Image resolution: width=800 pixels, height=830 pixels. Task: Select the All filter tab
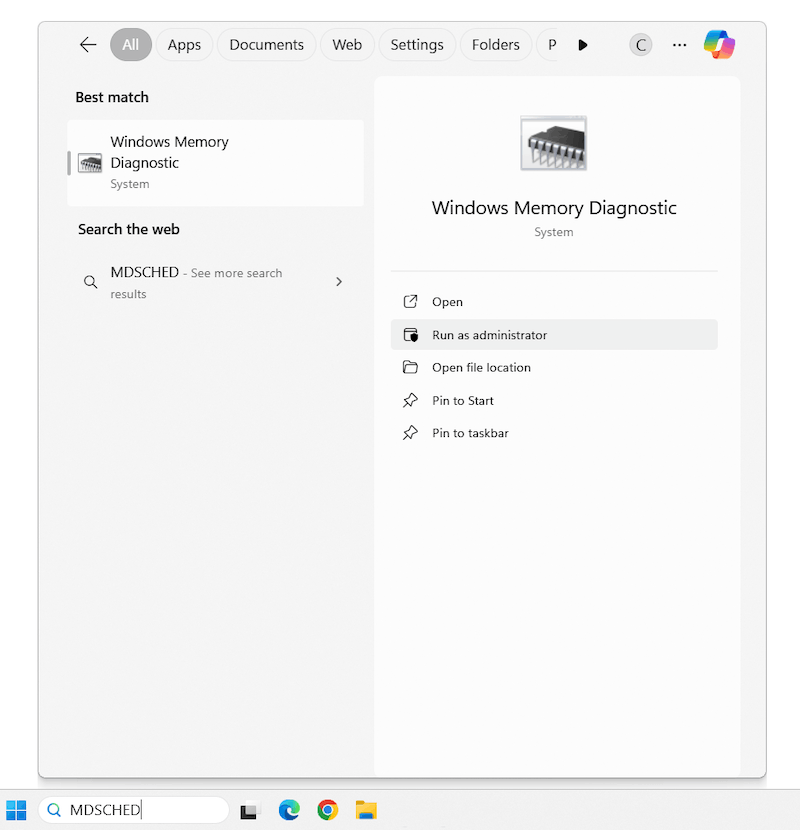[x=131, y=45]
